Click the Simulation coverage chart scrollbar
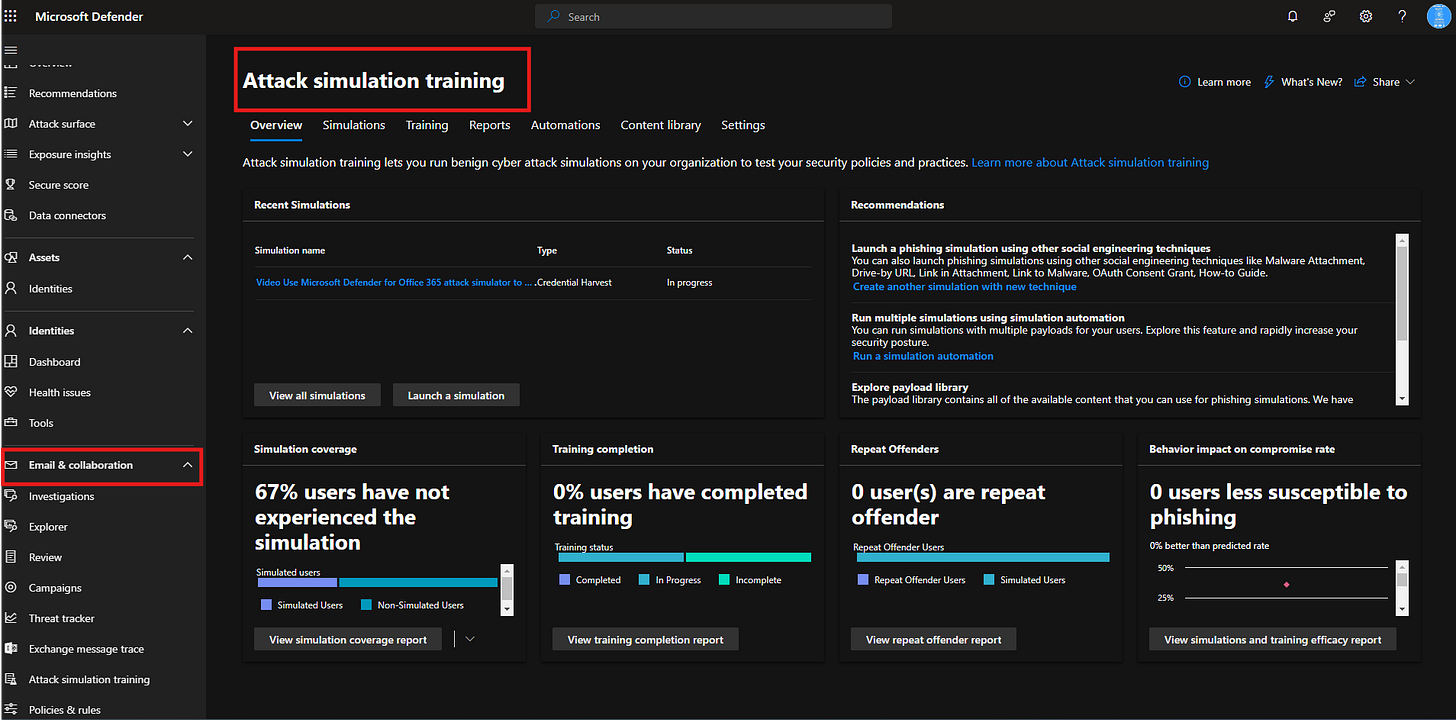This screenshot has height=720, width=1456. (507, 589)
